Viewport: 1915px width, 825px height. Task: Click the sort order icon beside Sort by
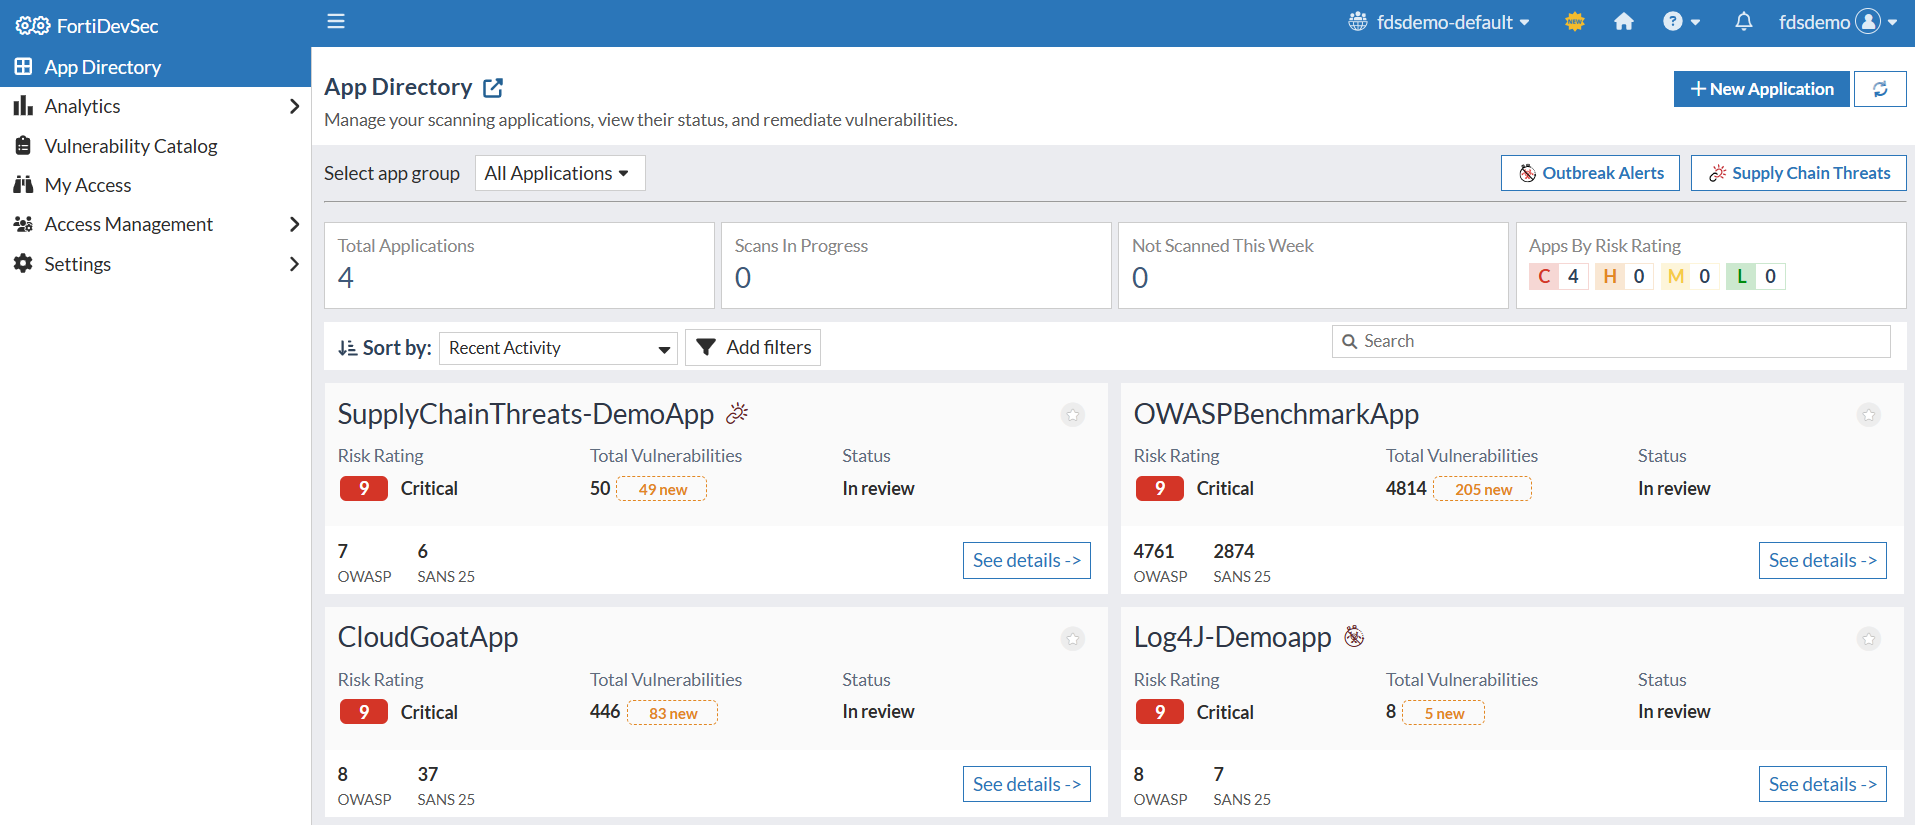point(347,348)
